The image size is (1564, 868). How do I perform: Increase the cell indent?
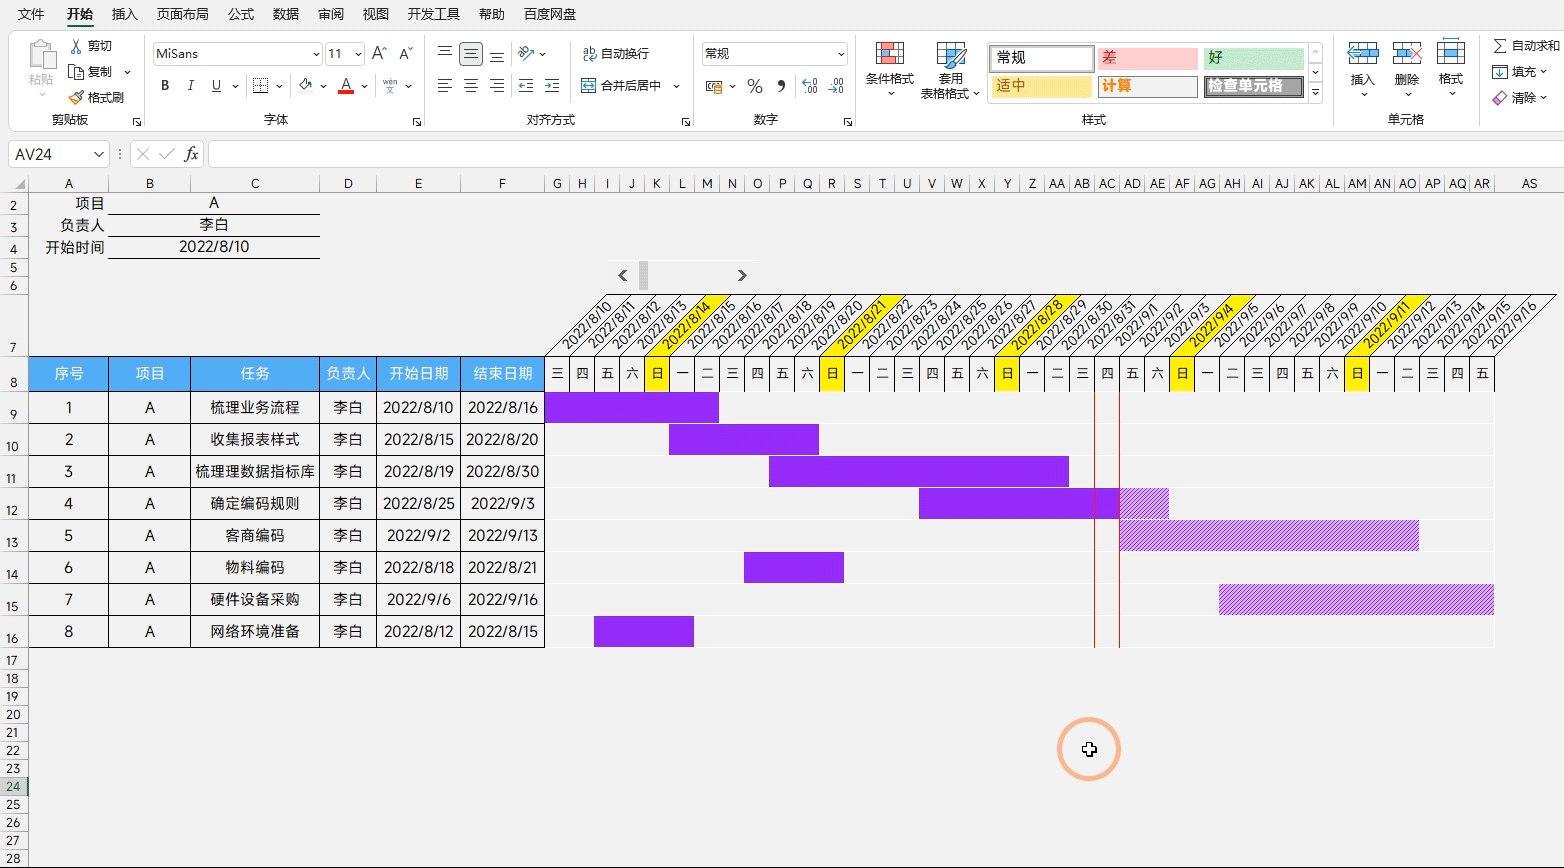pos(552,86)
